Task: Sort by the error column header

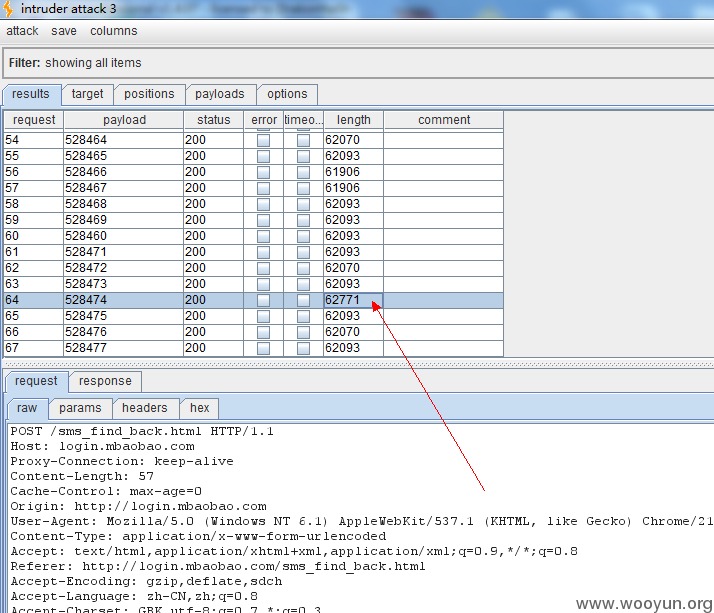Action: pos(264,120)
